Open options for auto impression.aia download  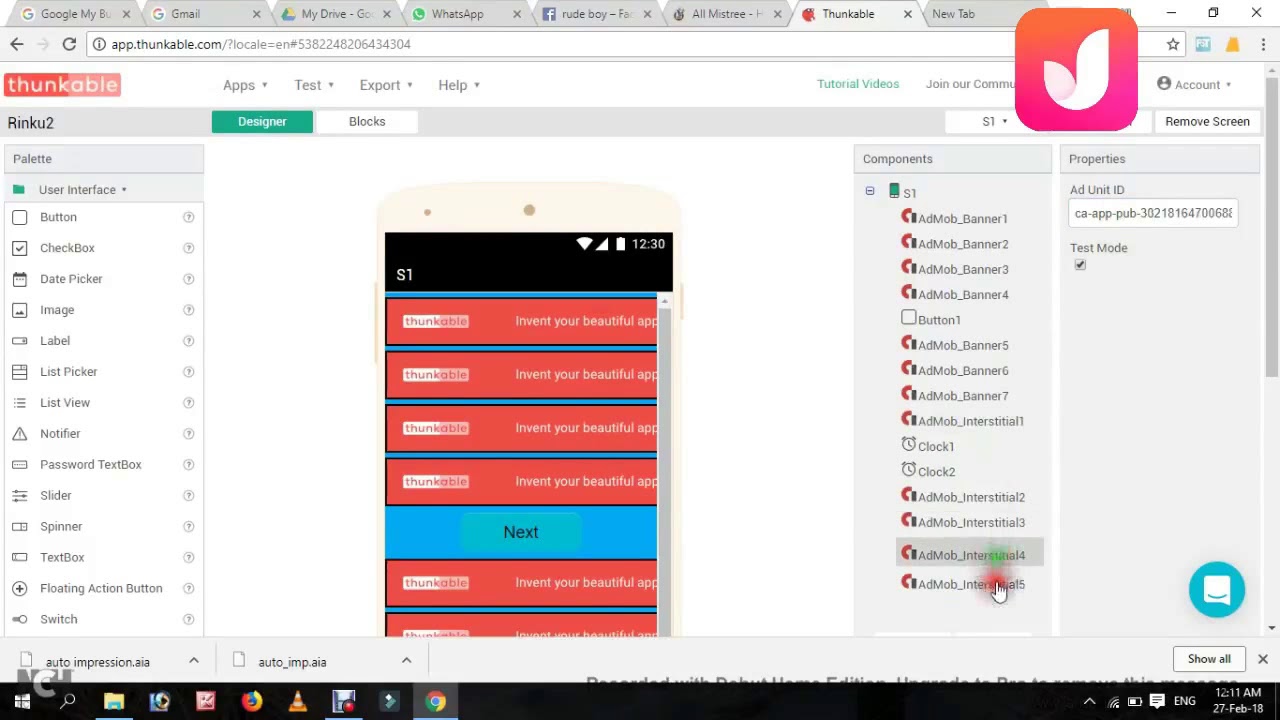click(x=194, y=661)
